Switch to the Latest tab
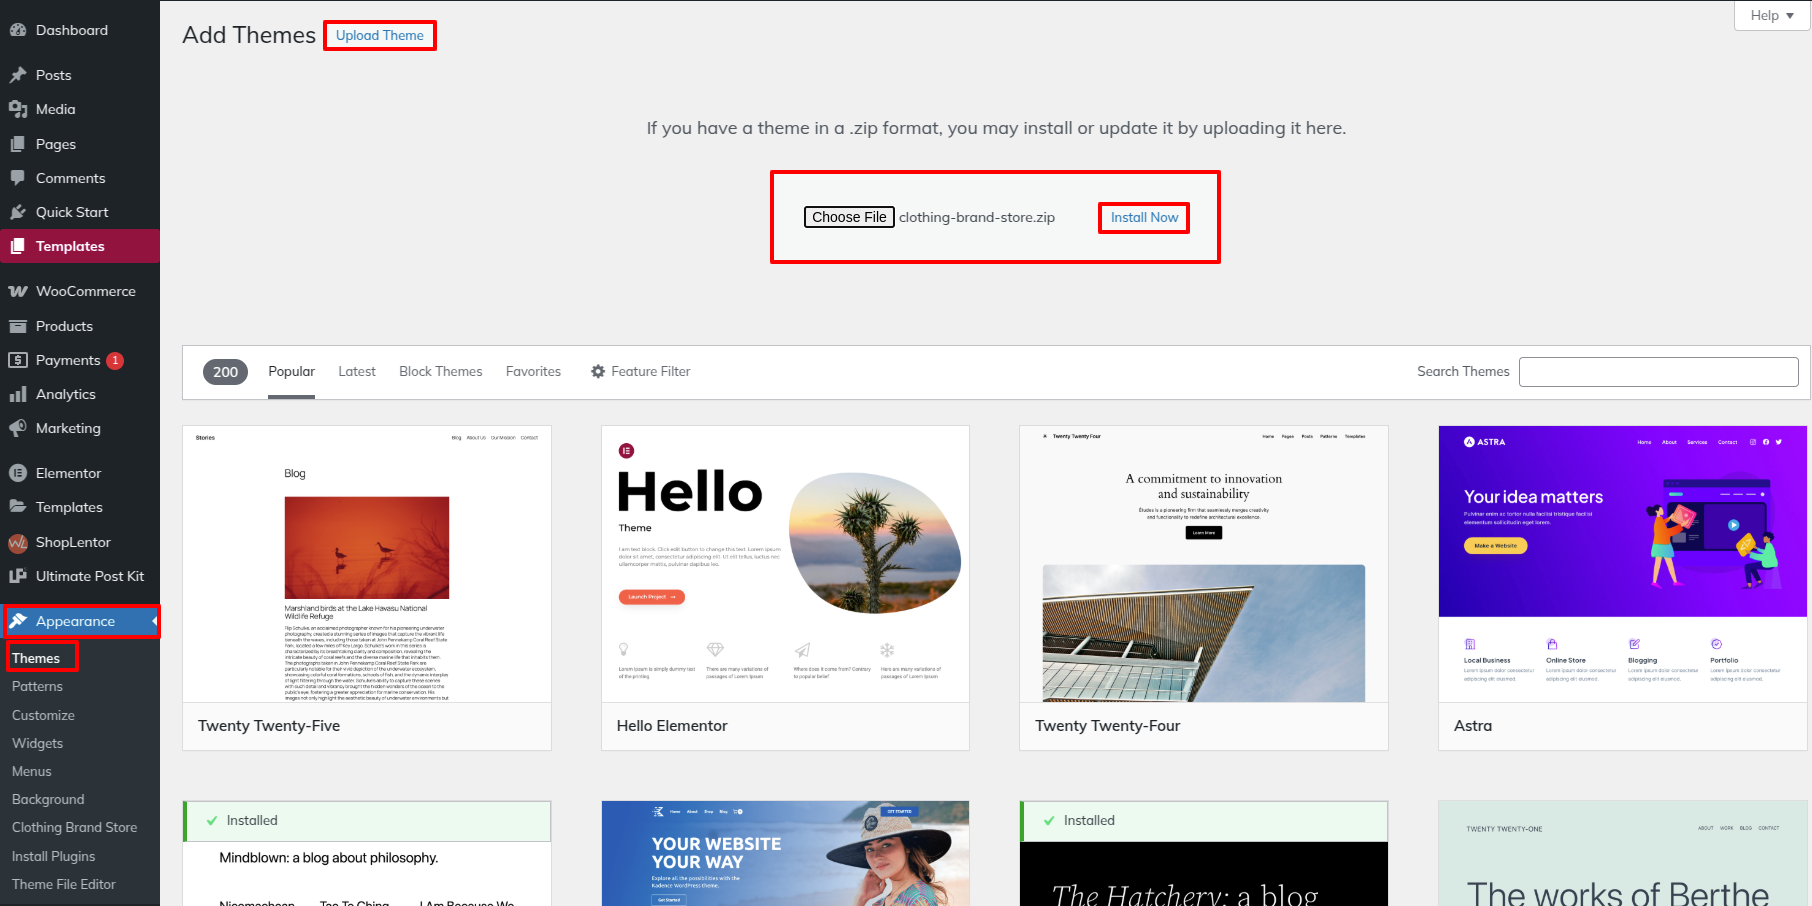 [357, 371]
